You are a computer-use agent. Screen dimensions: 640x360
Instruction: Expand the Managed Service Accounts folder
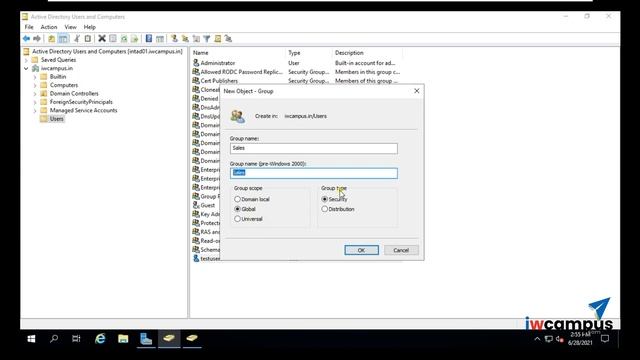[35, 111]
